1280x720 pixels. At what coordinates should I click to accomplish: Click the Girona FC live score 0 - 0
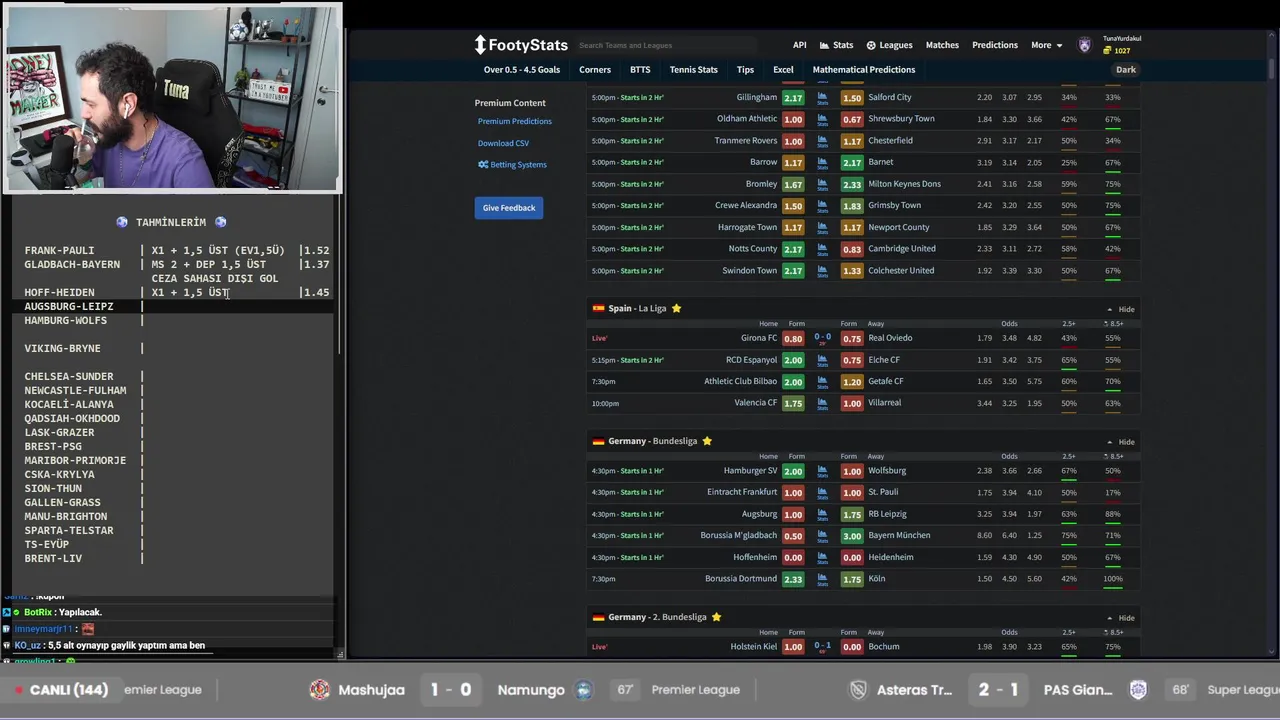click(822, 338)
